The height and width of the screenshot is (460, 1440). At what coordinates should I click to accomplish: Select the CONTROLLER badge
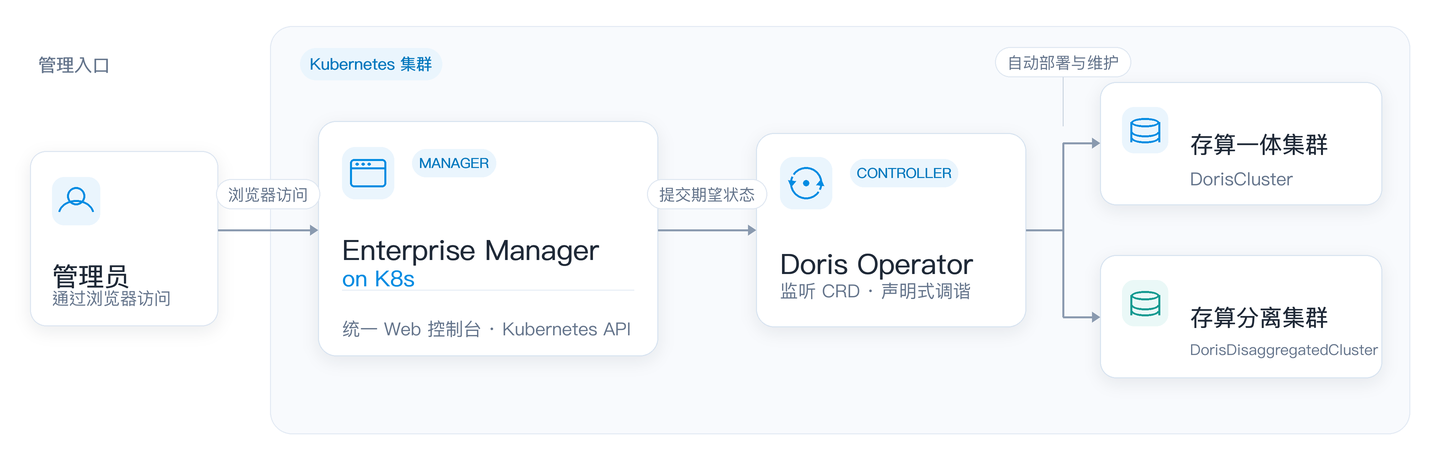click(904, 173)
